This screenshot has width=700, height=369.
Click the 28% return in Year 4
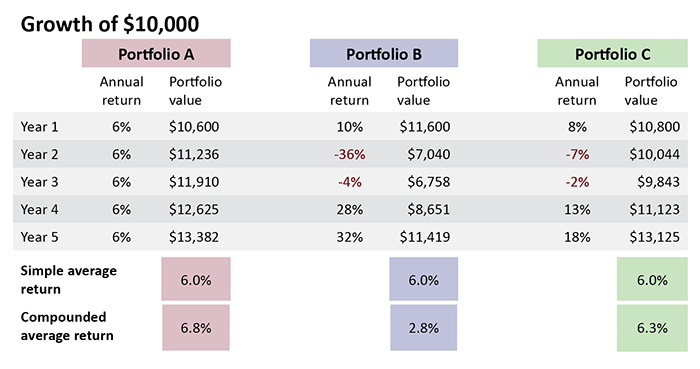coord(350,209)
